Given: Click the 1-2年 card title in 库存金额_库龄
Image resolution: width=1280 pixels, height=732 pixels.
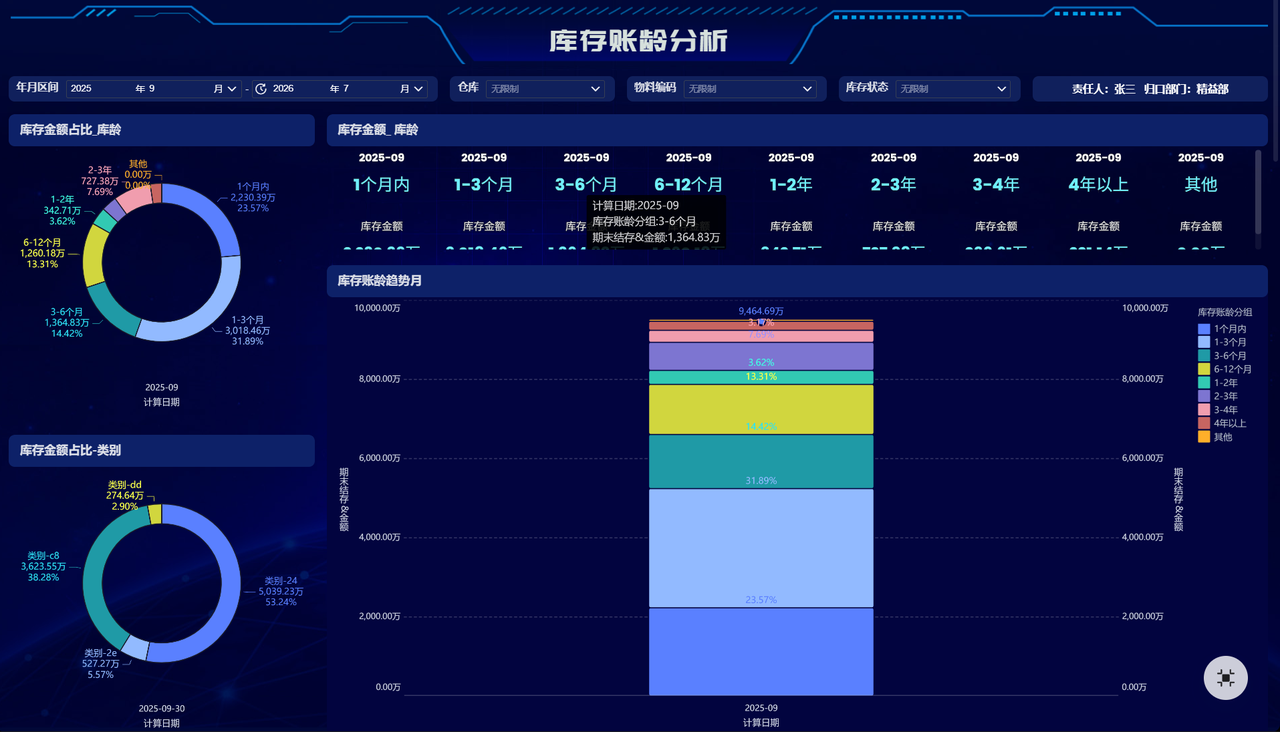Looking at the screenshot, I should click(x=791, y=185).
